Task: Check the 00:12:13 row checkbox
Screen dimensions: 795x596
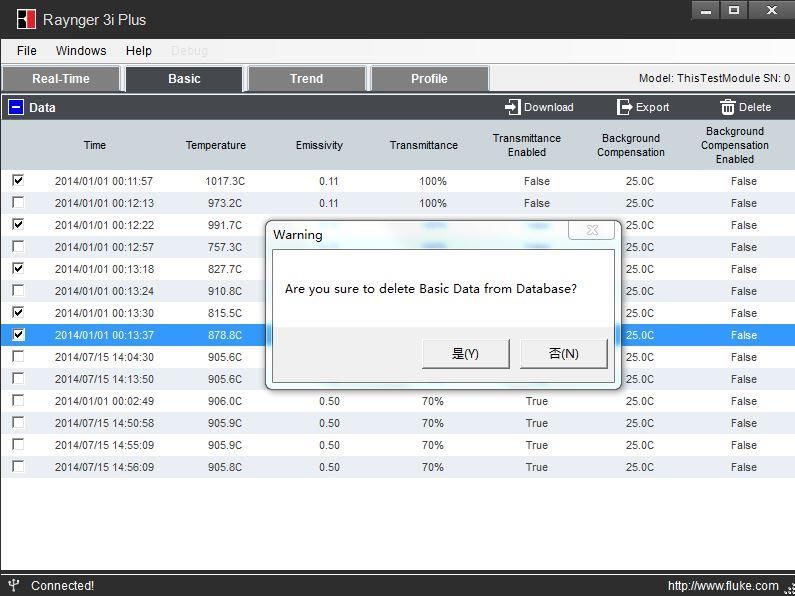Action: pos(18,202)
